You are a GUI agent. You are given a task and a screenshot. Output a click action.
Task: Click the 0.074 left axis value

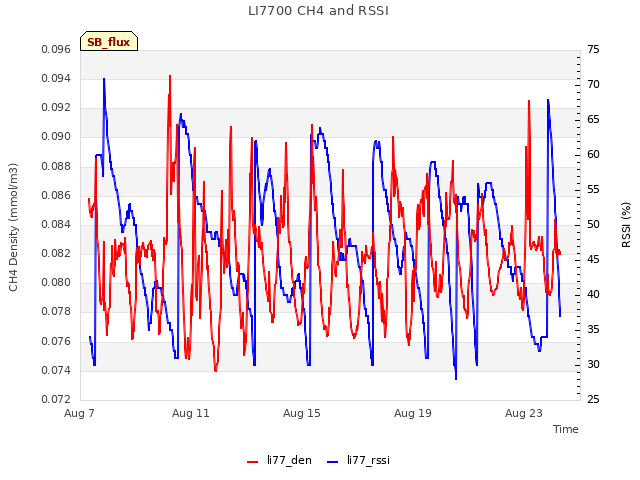[x=56, y=371]
